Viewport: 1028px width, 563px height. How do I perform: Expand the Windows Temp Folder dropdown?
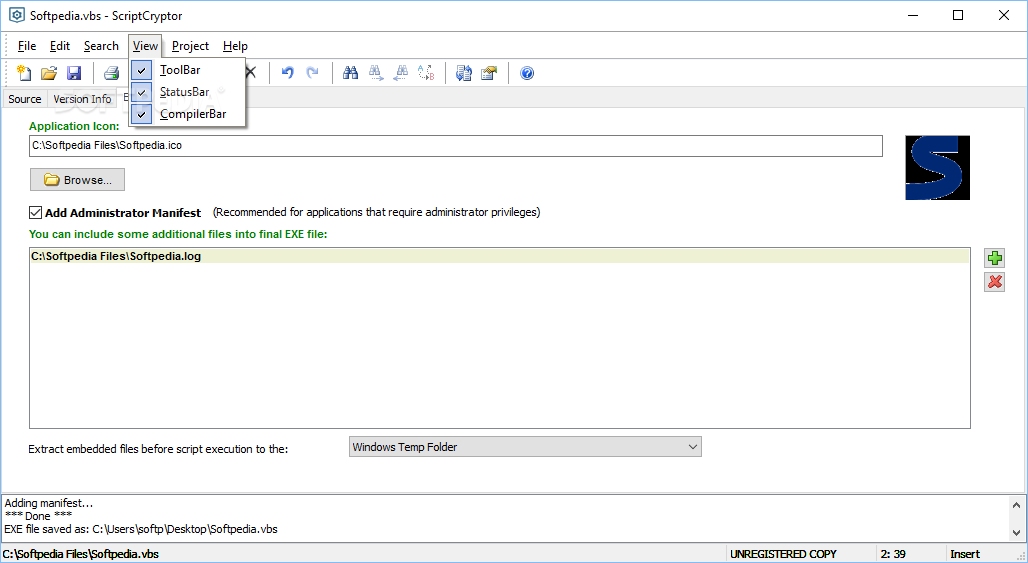click(x=692, y=447)
